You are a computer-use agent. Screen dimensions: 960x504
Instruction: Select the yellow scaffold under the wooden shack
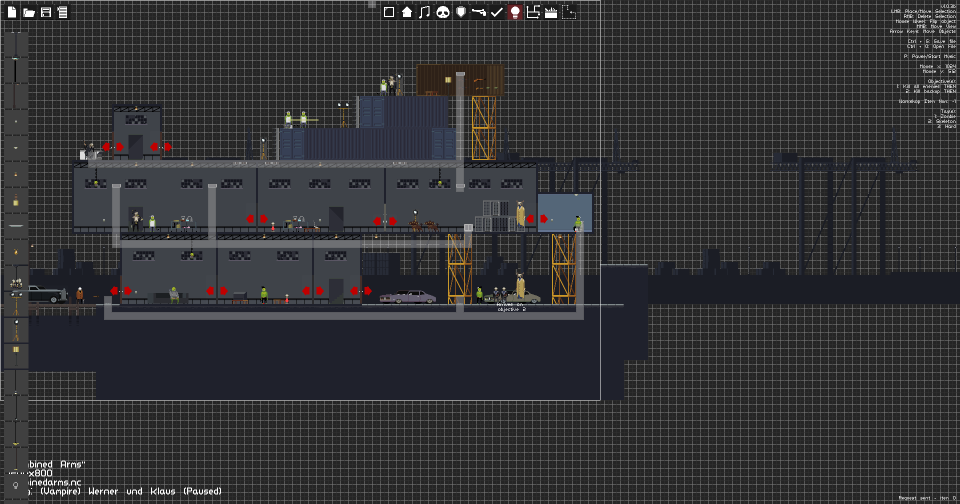click(x=484, y=128)
